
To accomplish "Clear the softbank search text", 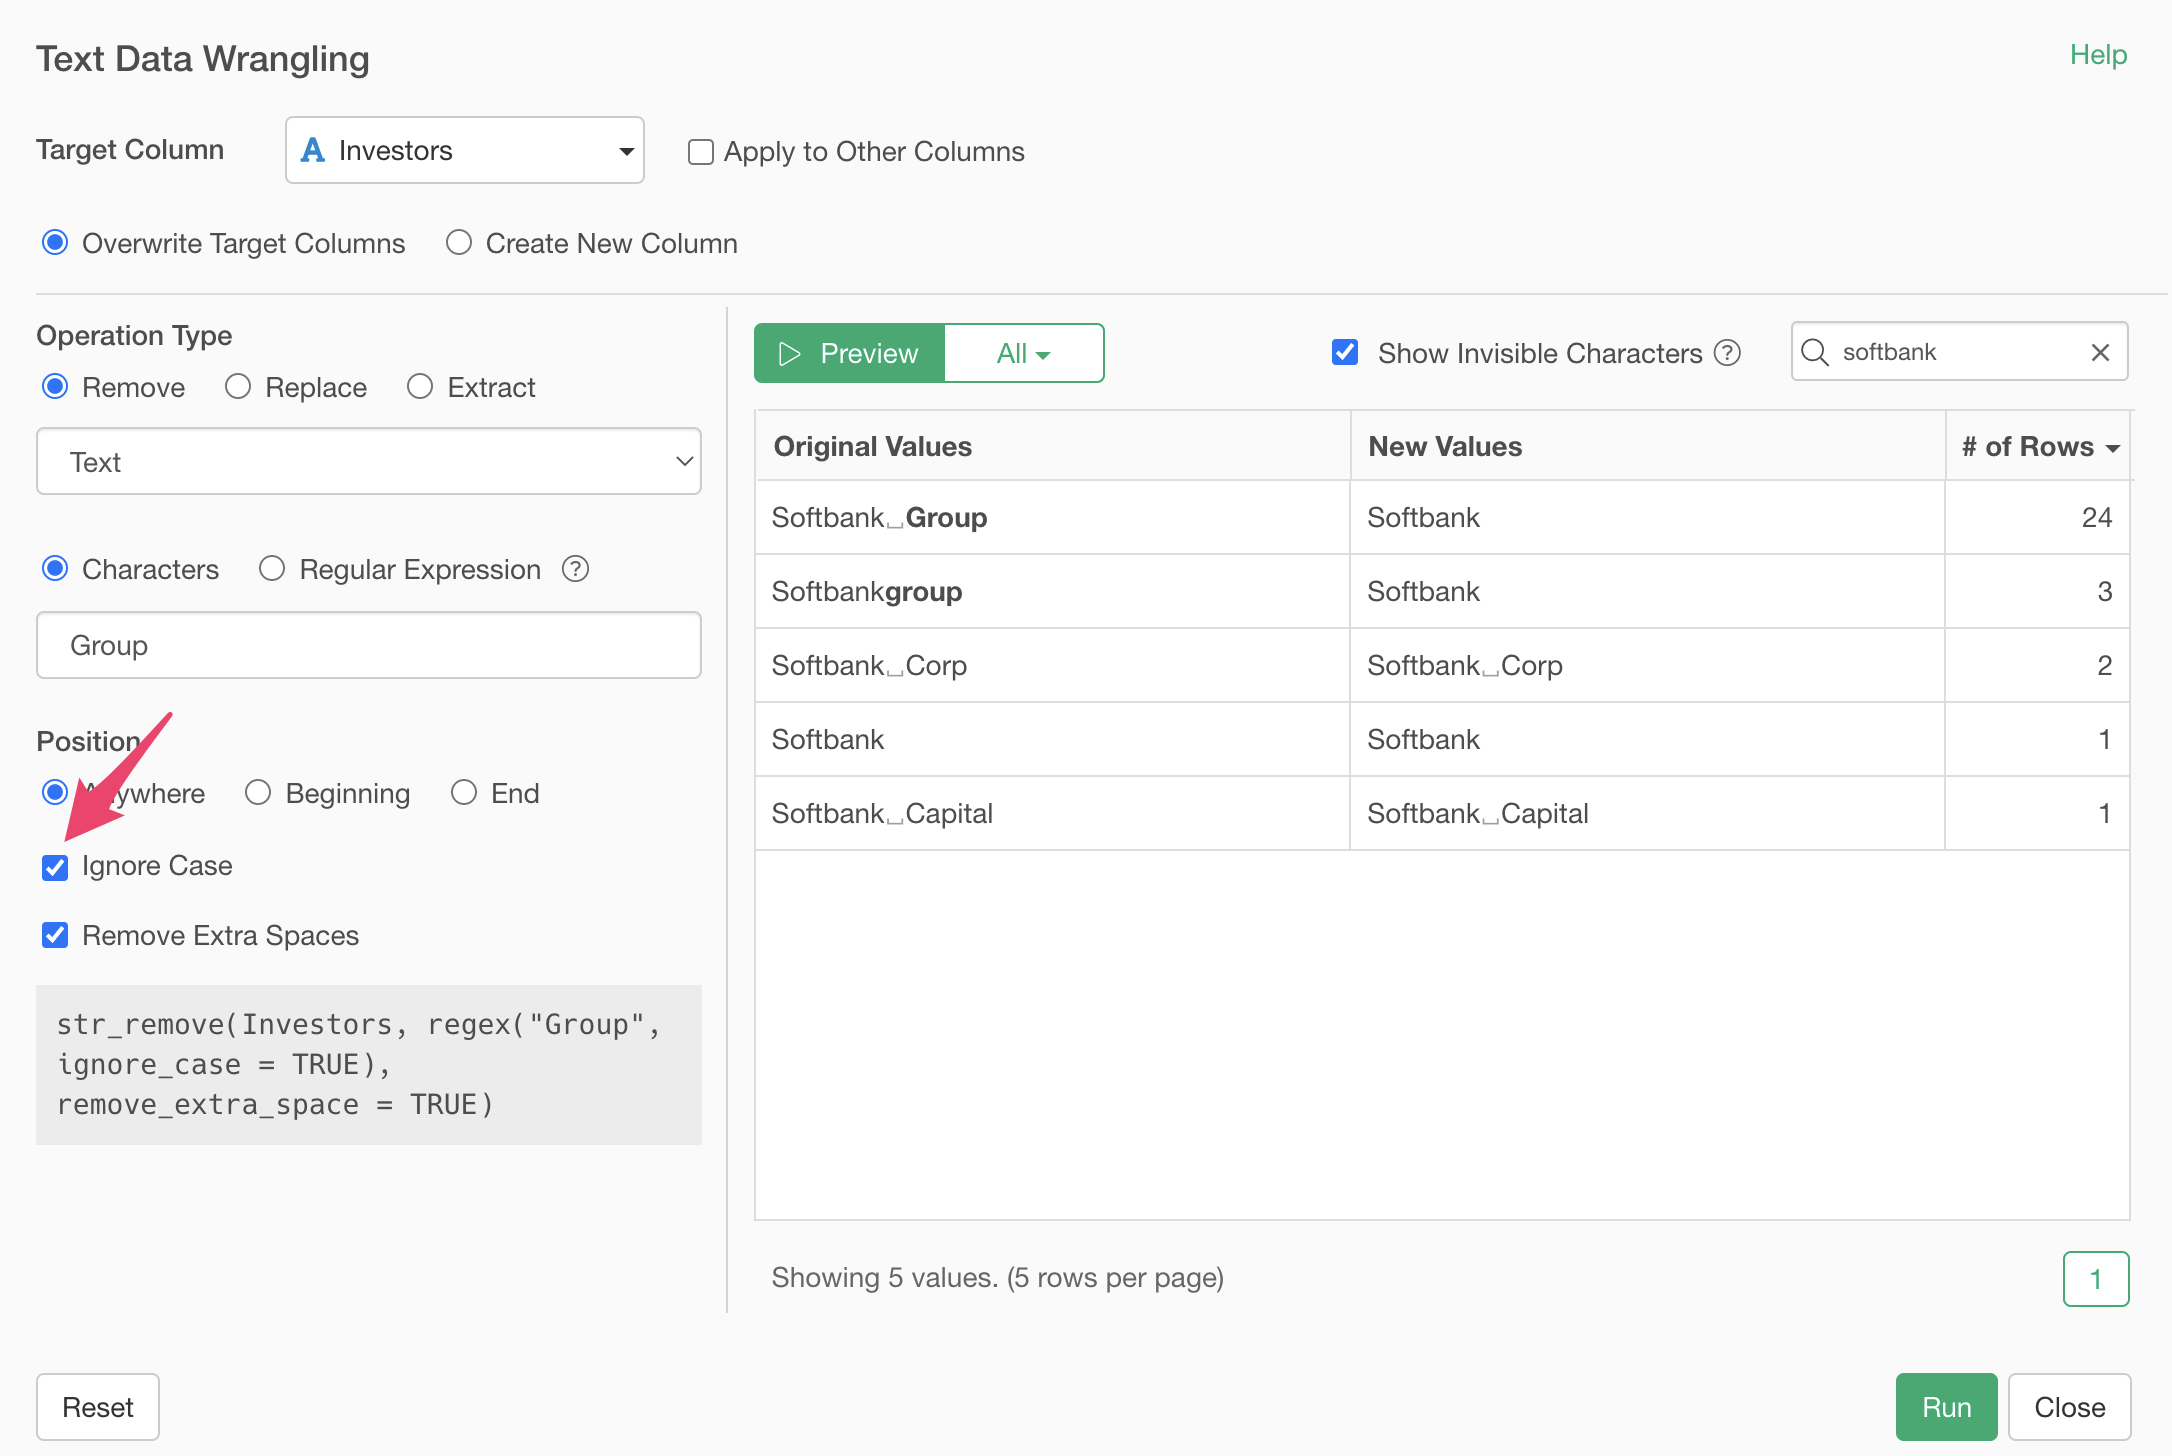I will tap(2100, 352).
